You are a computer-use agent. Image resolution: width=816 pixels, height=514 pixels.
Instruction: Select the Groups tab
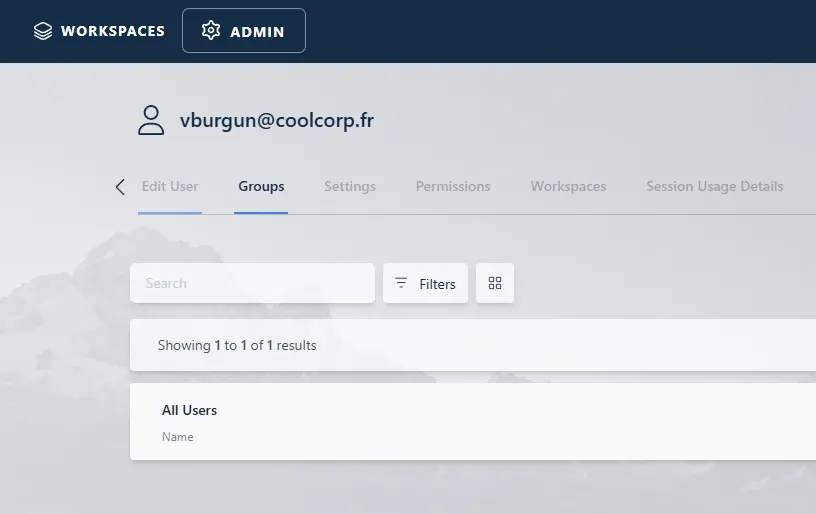261,187
